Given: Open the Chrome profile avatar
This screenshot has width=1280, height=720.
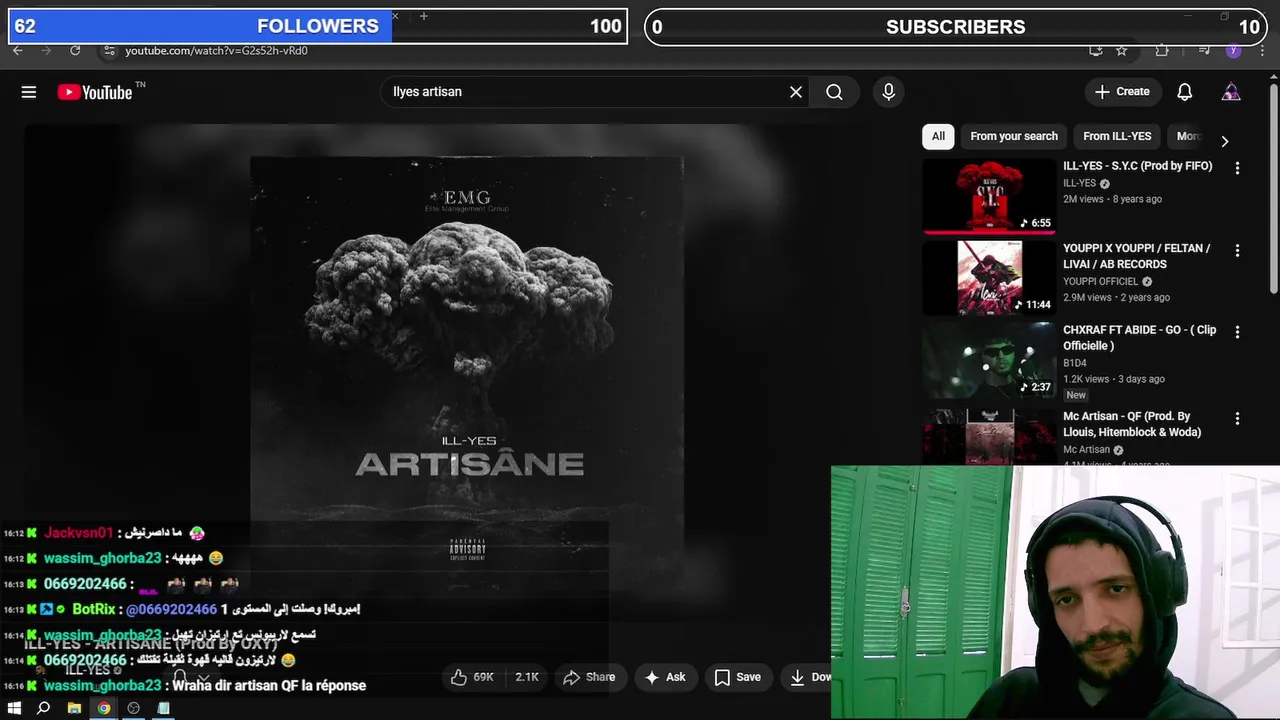Looking at the screenshot, I should tap(1233, 50).
